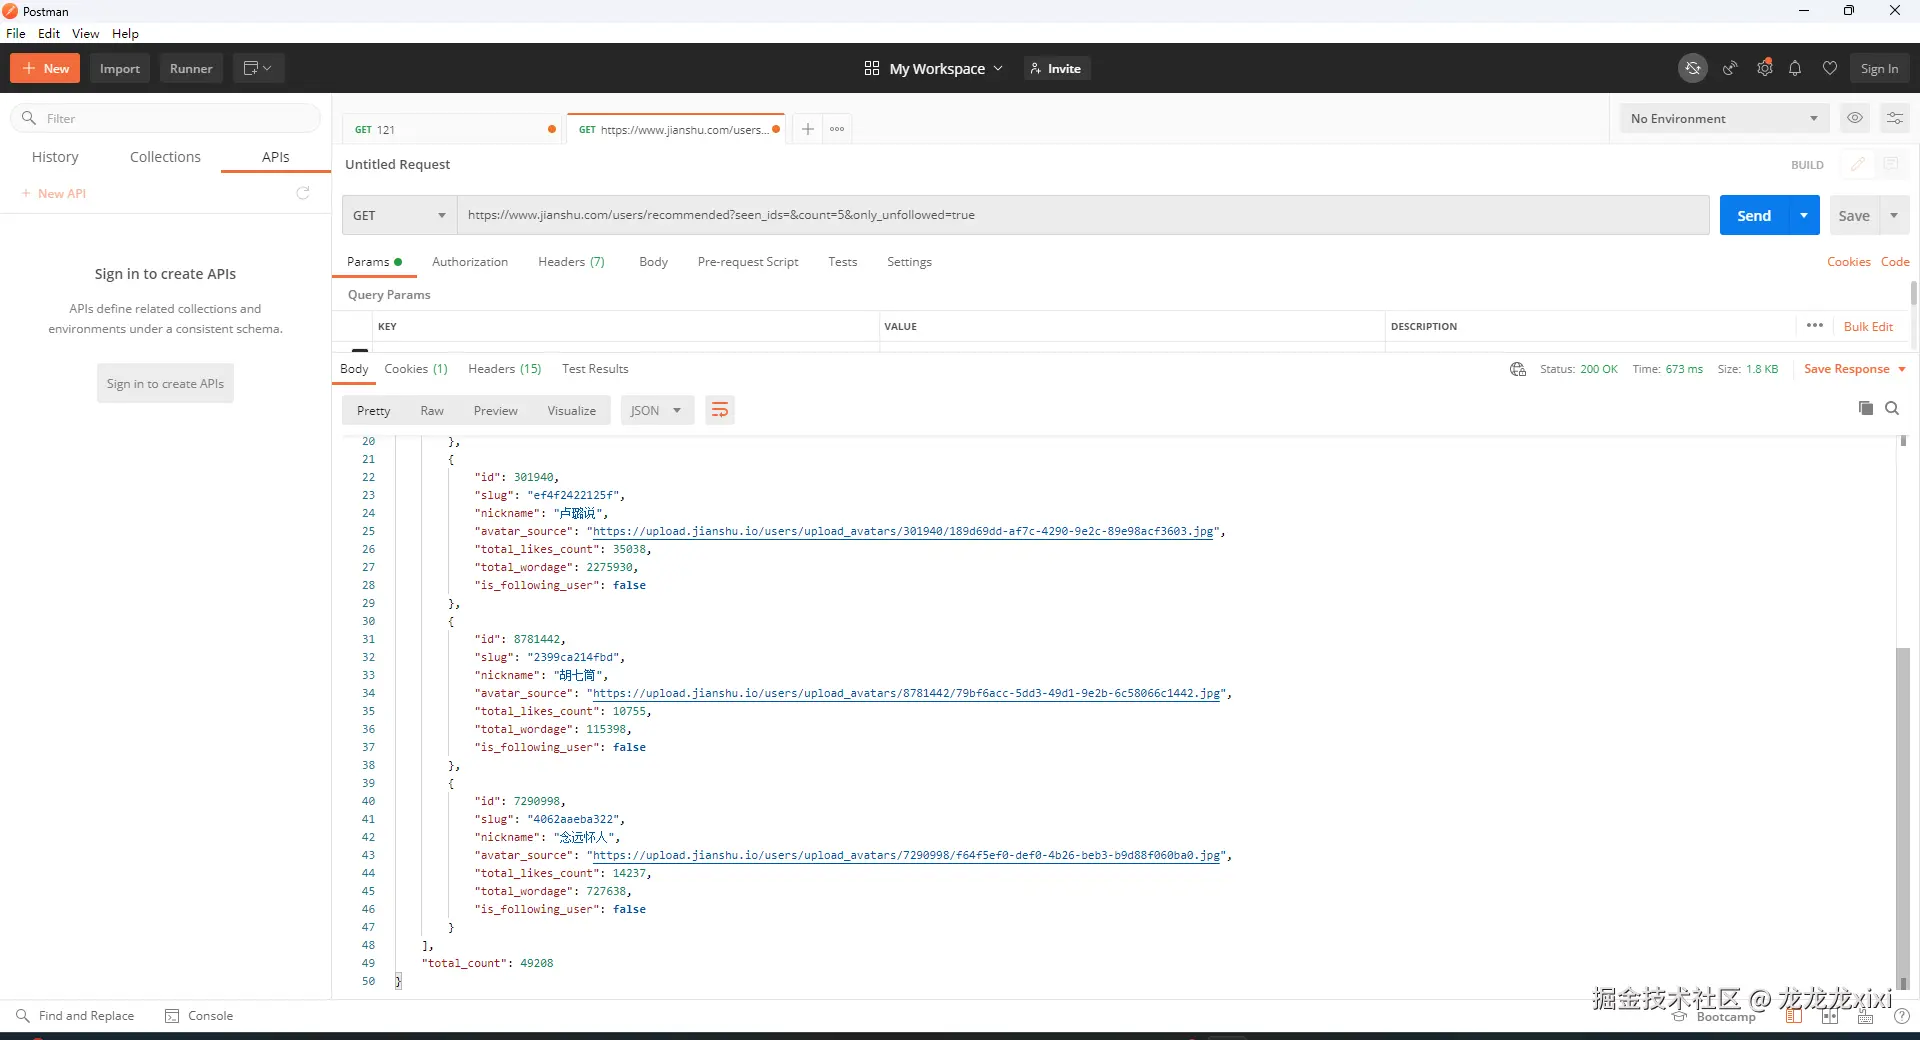Open the No Environment dropdown
The image size is (1920, 1040).
(1724, 118)
